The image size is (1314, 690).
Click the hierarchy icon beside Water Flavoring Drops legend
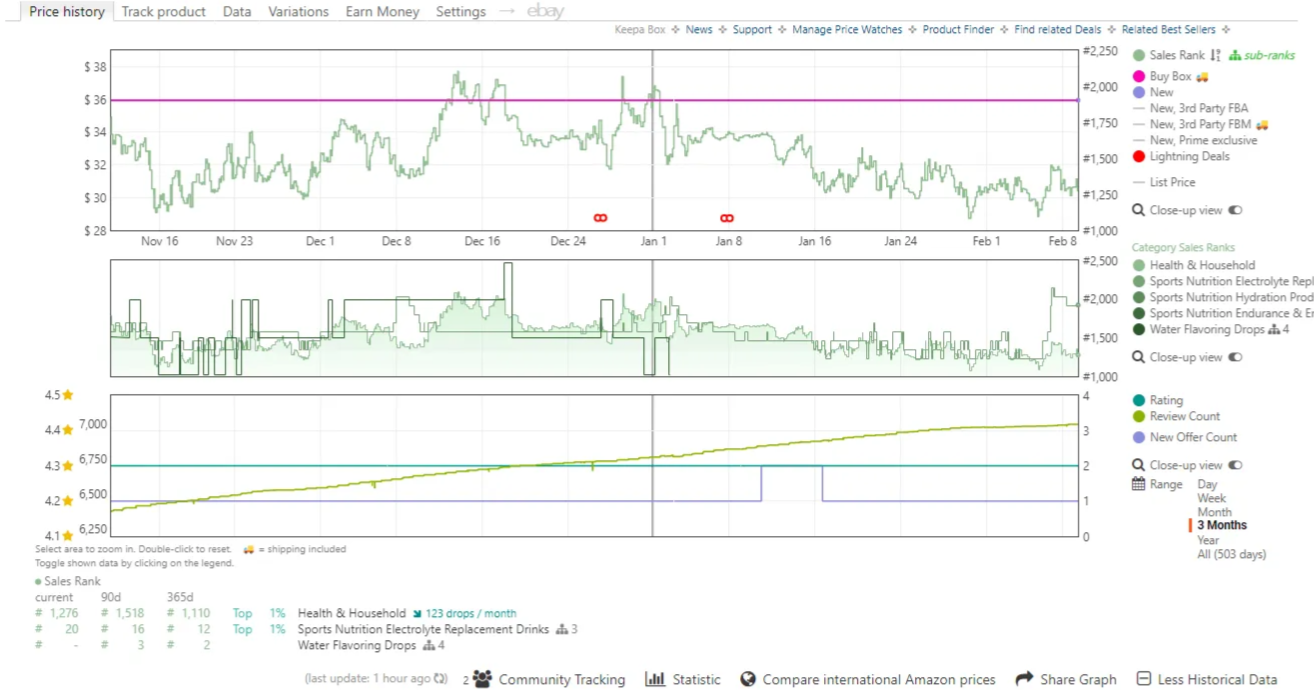(x=1274, y=329)
